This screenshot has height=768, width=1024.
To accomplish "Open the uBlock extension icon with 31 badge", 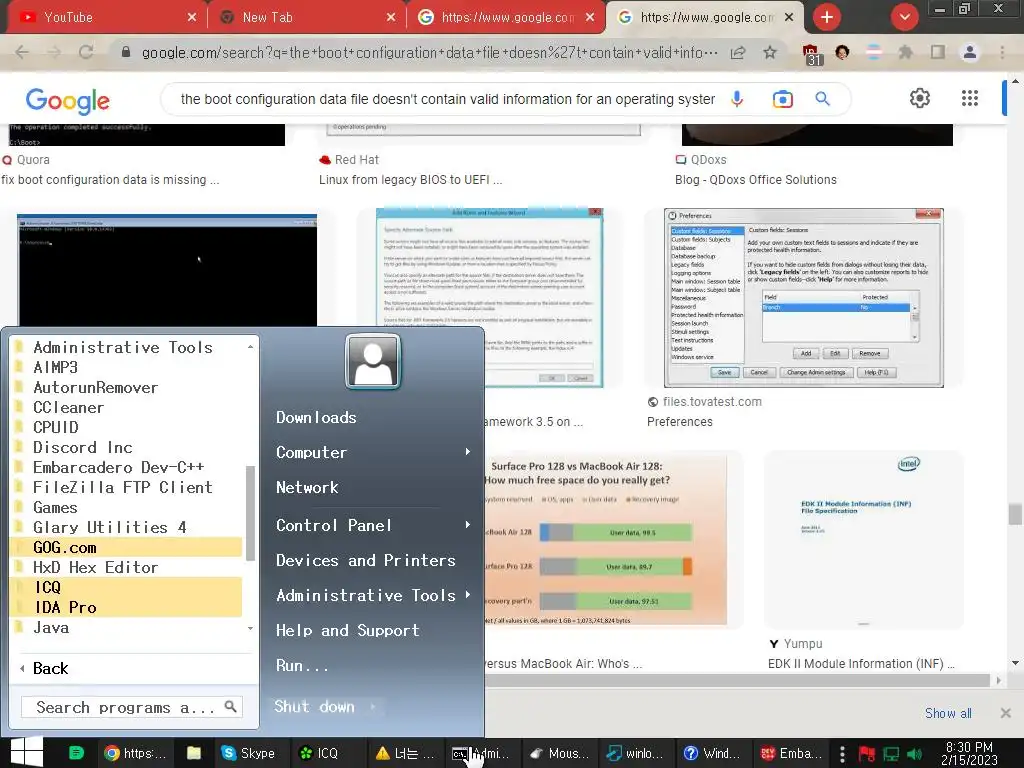I will click(811, 54).
